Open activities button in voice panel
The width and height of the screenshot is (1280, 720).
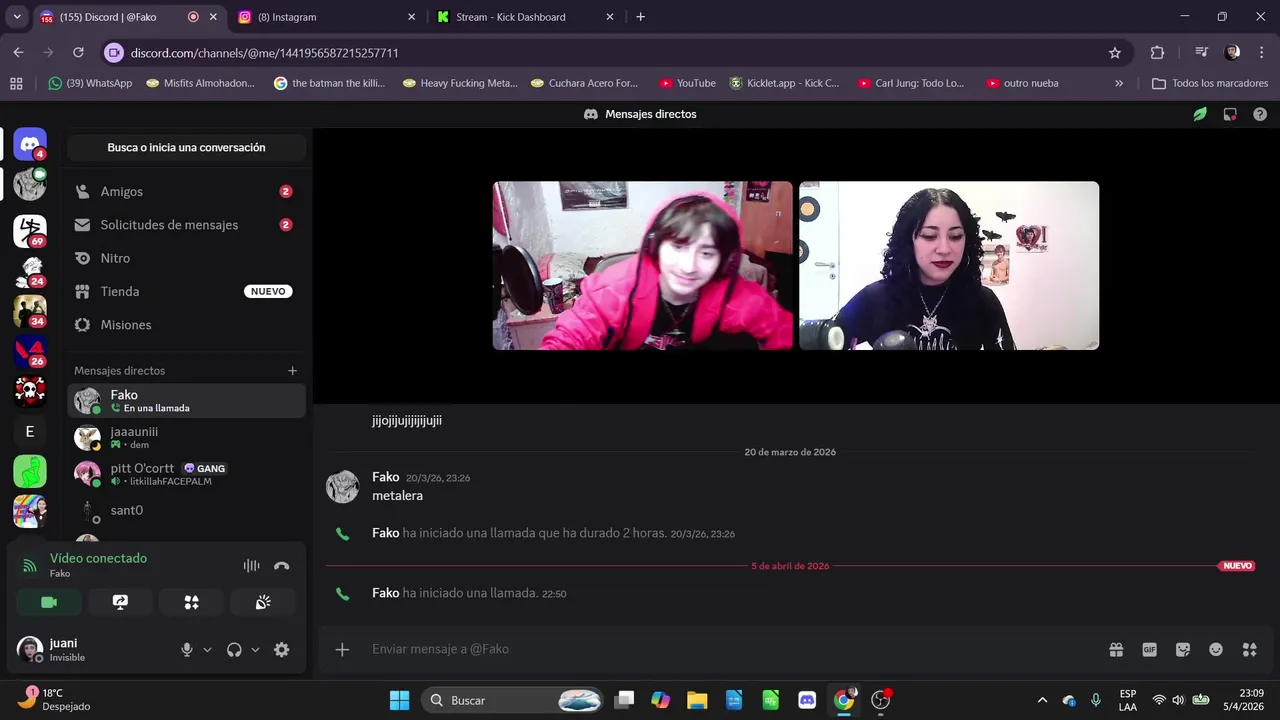point(191,602)
